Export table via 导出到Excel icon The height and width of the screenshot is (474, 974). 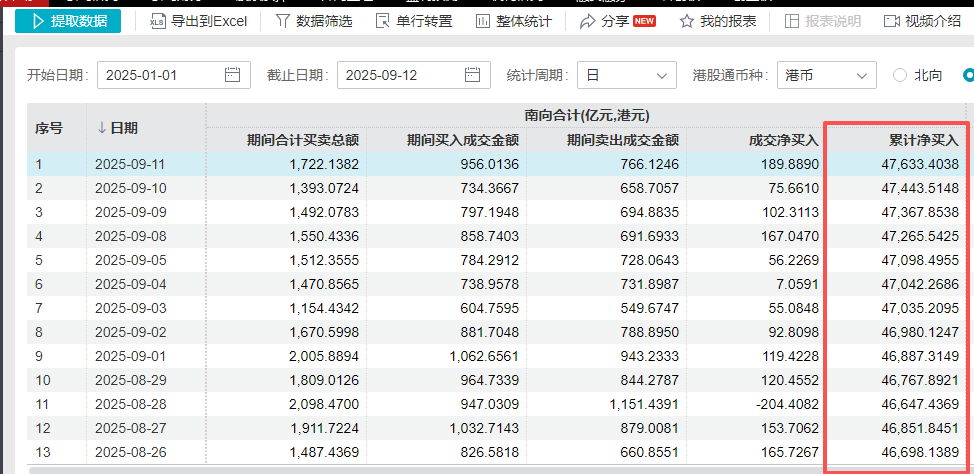pos(158,21)
